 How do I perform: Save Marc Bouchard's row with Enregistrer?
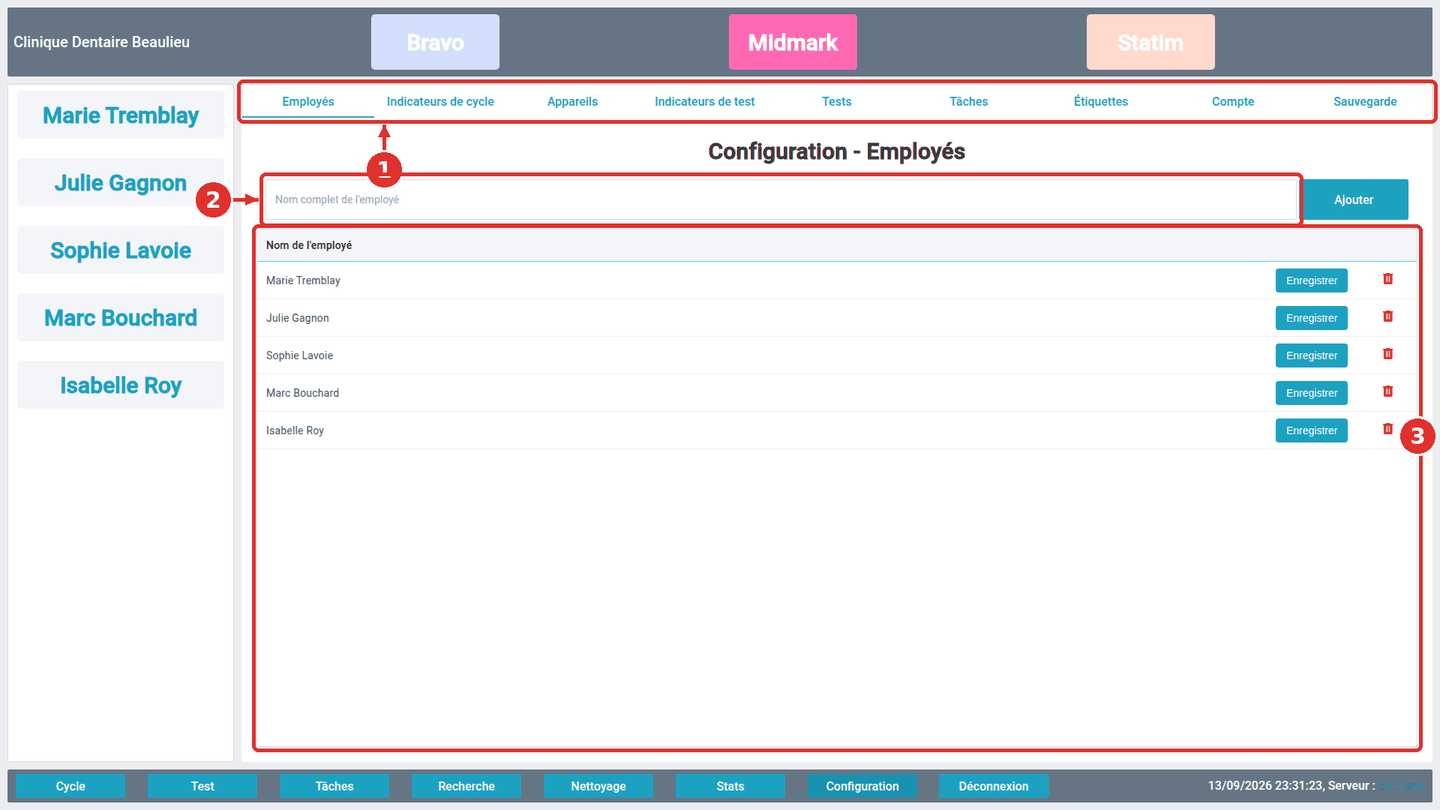pos(1312,393)
